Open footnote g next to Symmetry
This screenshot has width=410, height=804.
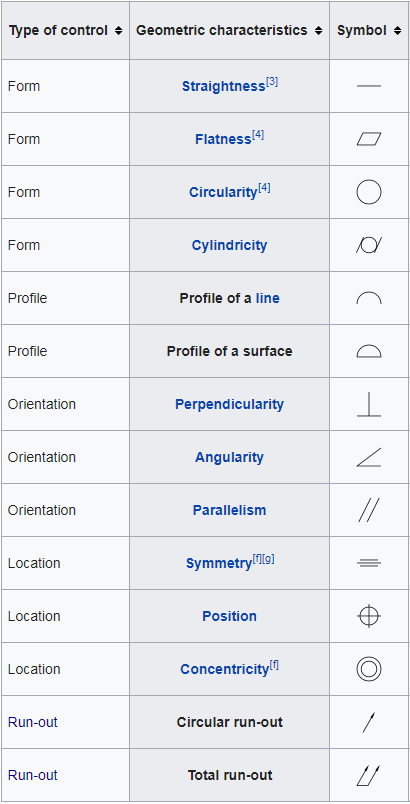pyautogui.click(x=269, y=559)
